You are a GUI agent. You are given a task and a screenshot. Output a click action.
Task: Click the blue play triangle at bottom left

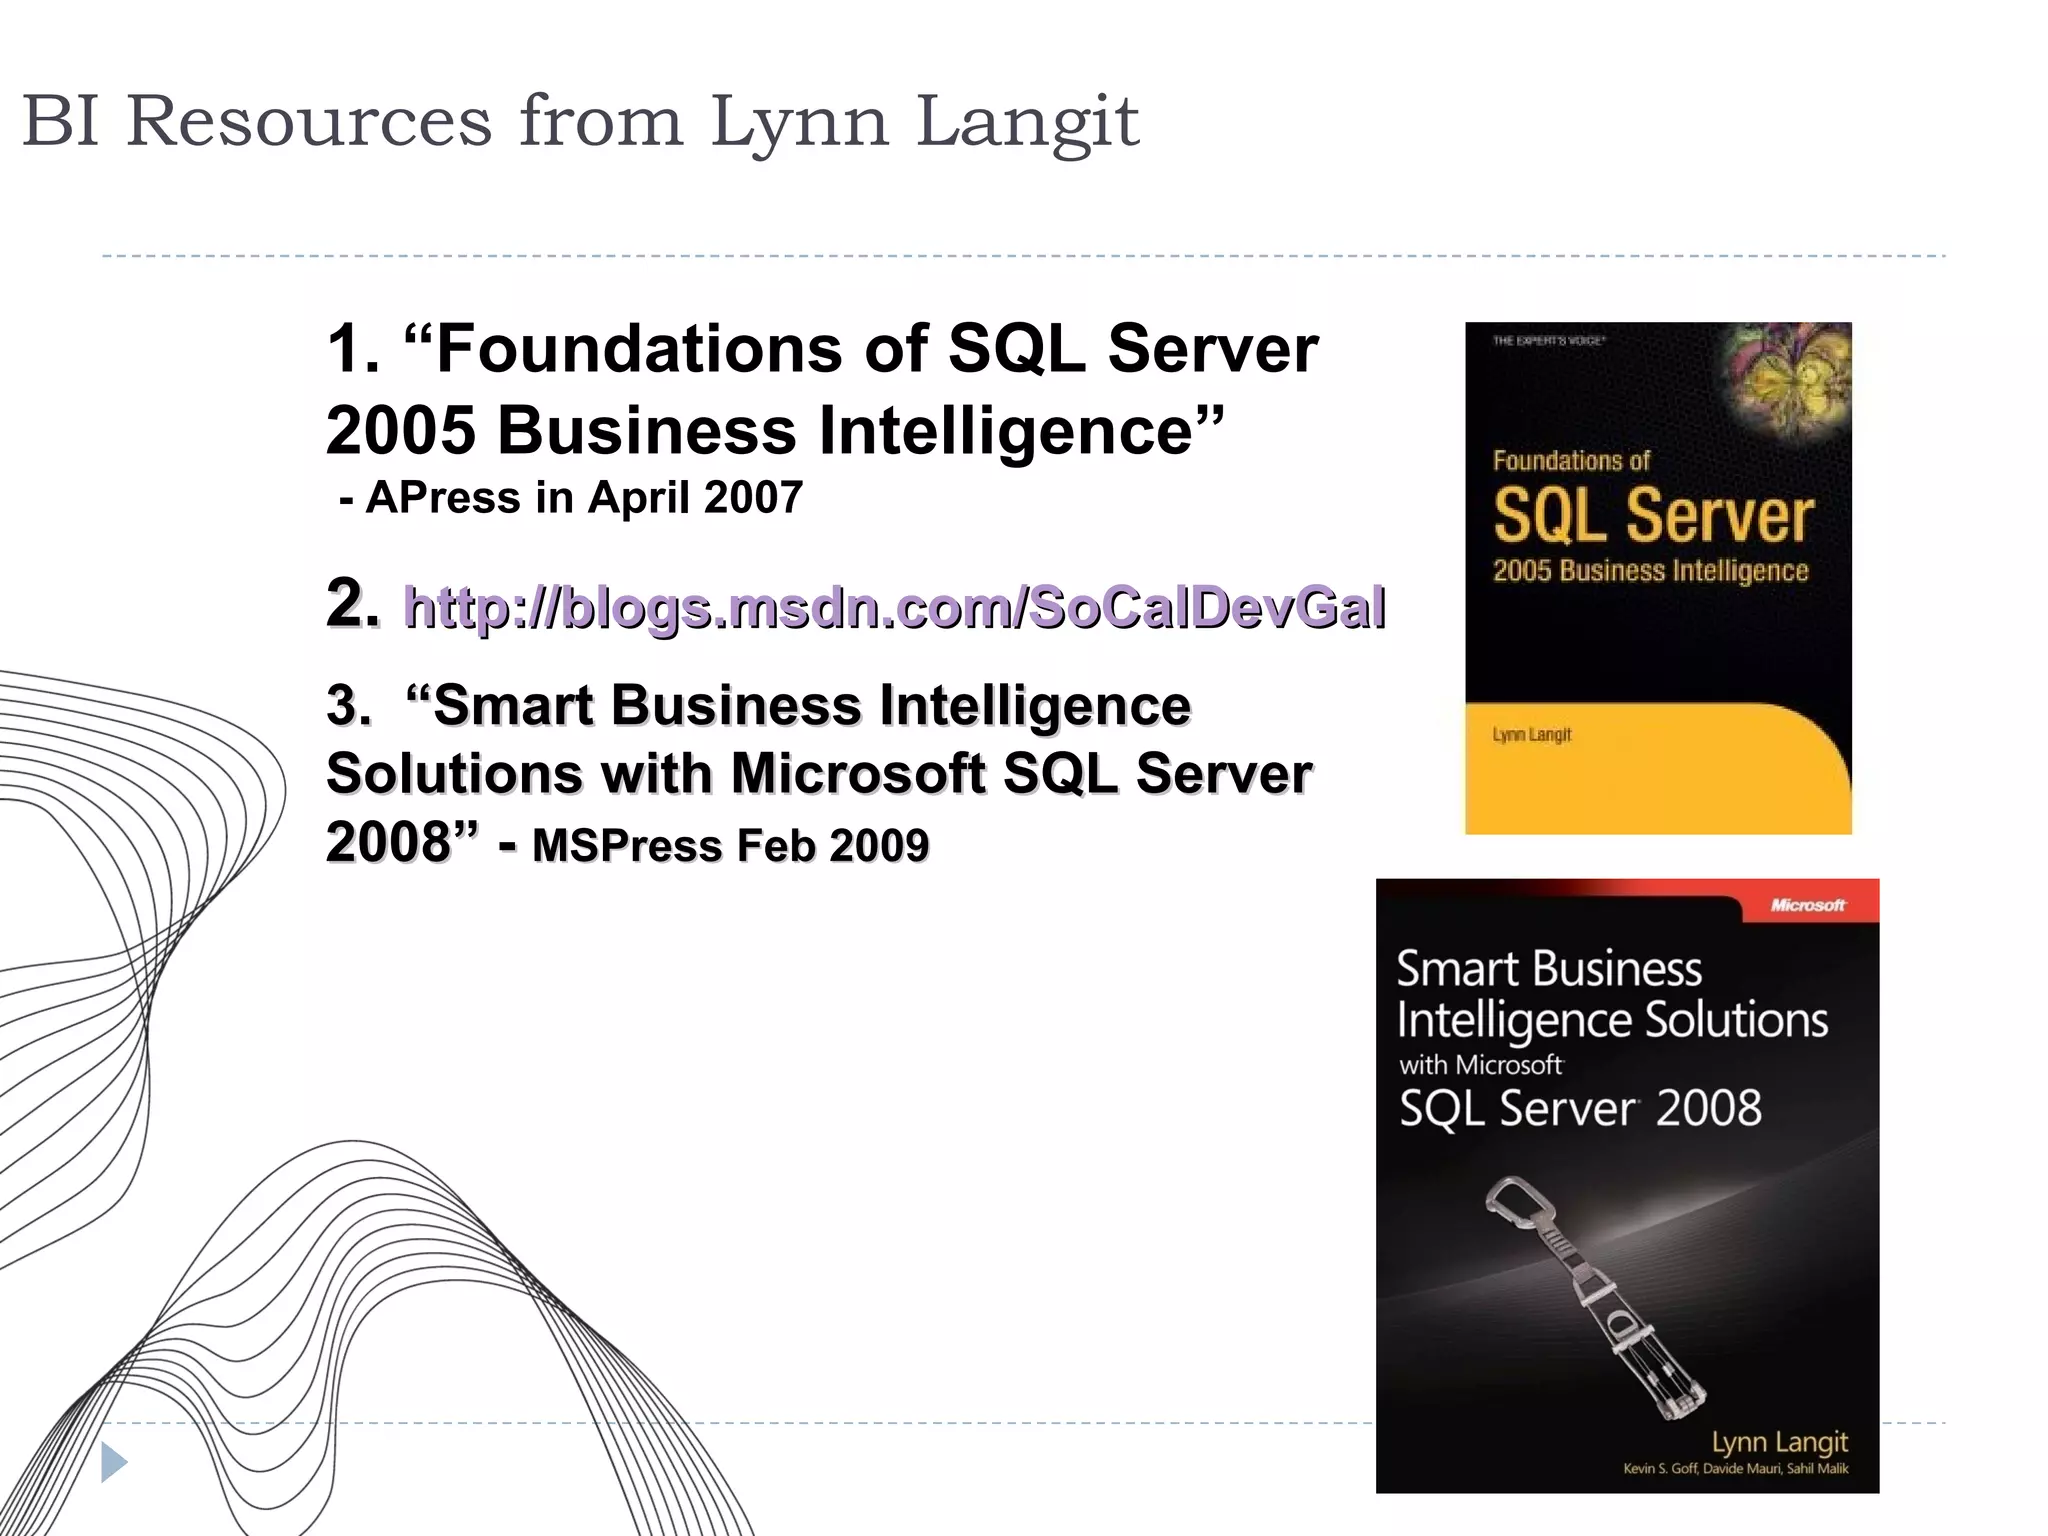point(114,1462)
